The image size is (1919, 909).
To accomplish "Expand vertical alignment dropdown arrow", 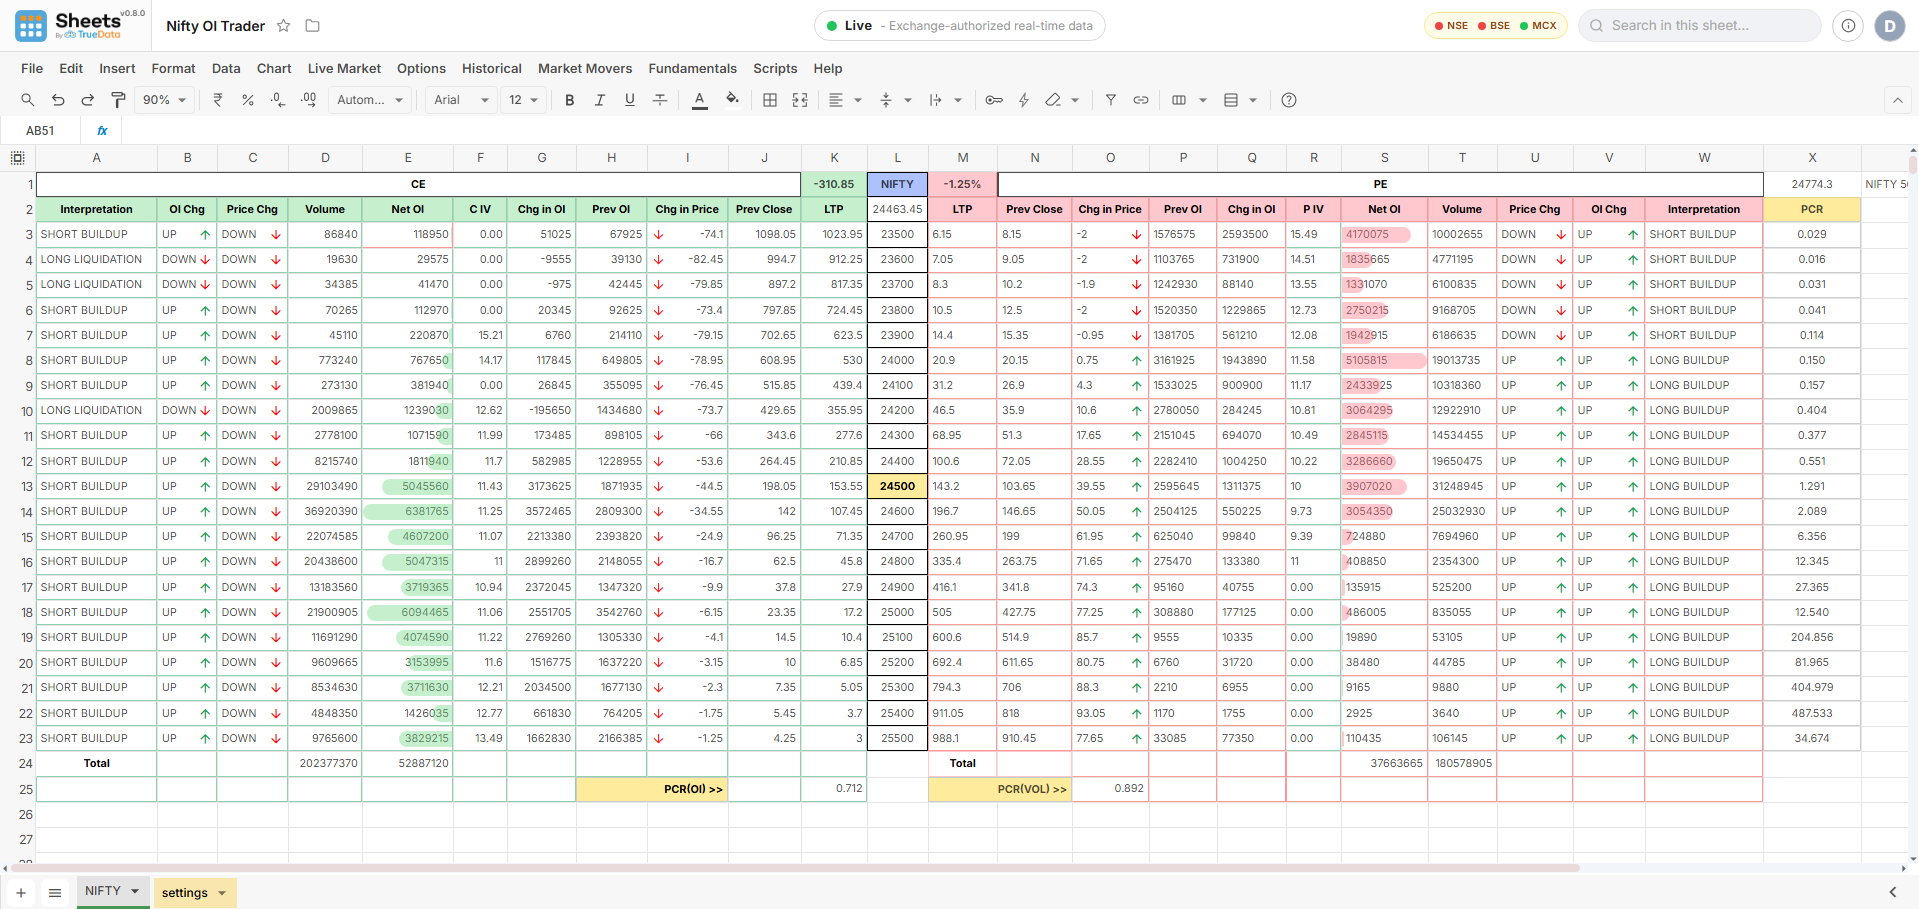I will 908,100.
